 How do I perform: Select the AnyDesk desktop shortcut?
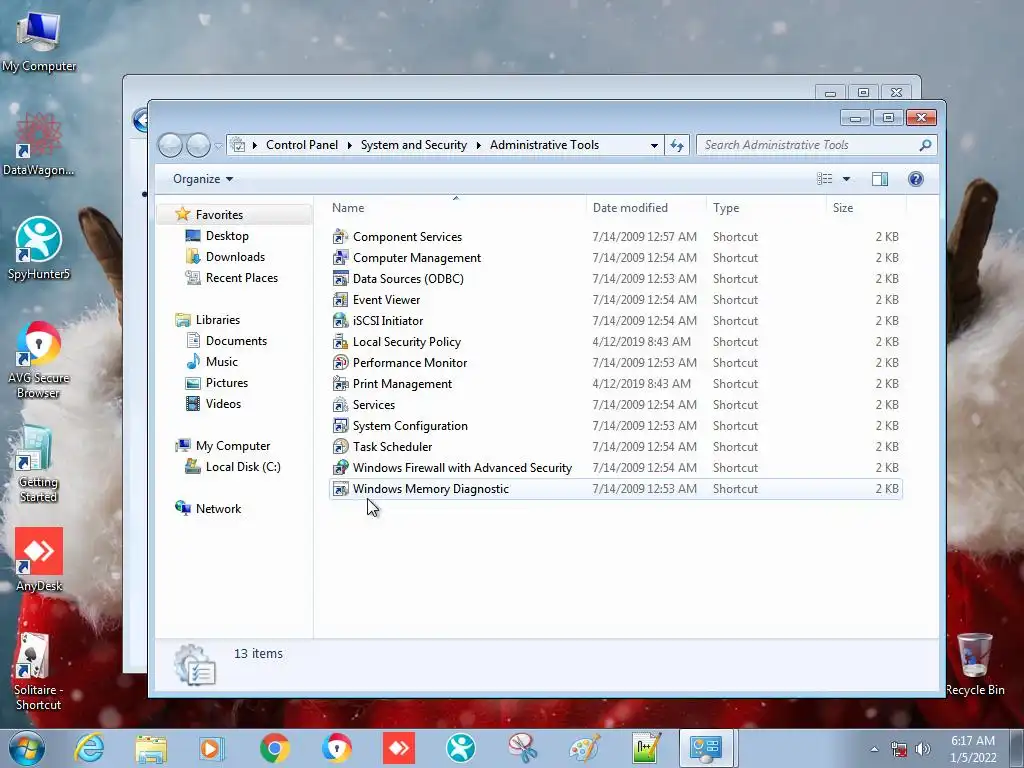(39, 560)
